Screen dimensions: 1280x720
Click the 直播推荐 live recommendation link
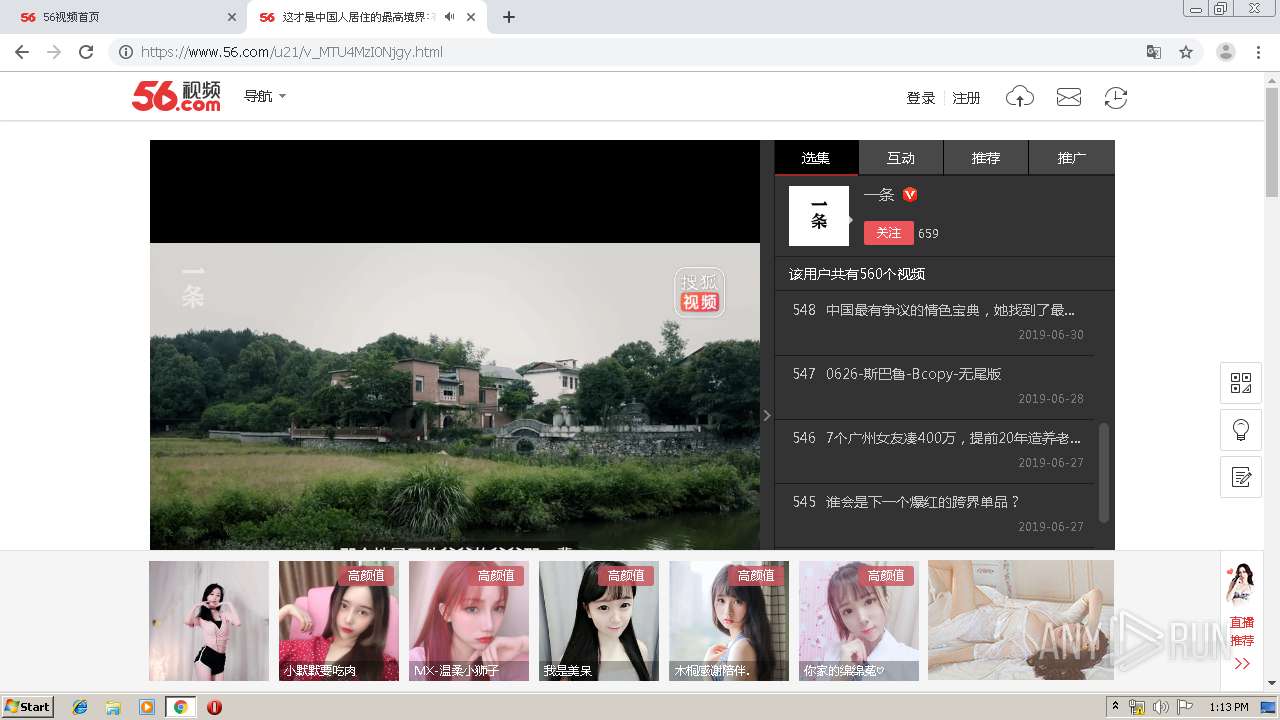(x=1242, y=631)
